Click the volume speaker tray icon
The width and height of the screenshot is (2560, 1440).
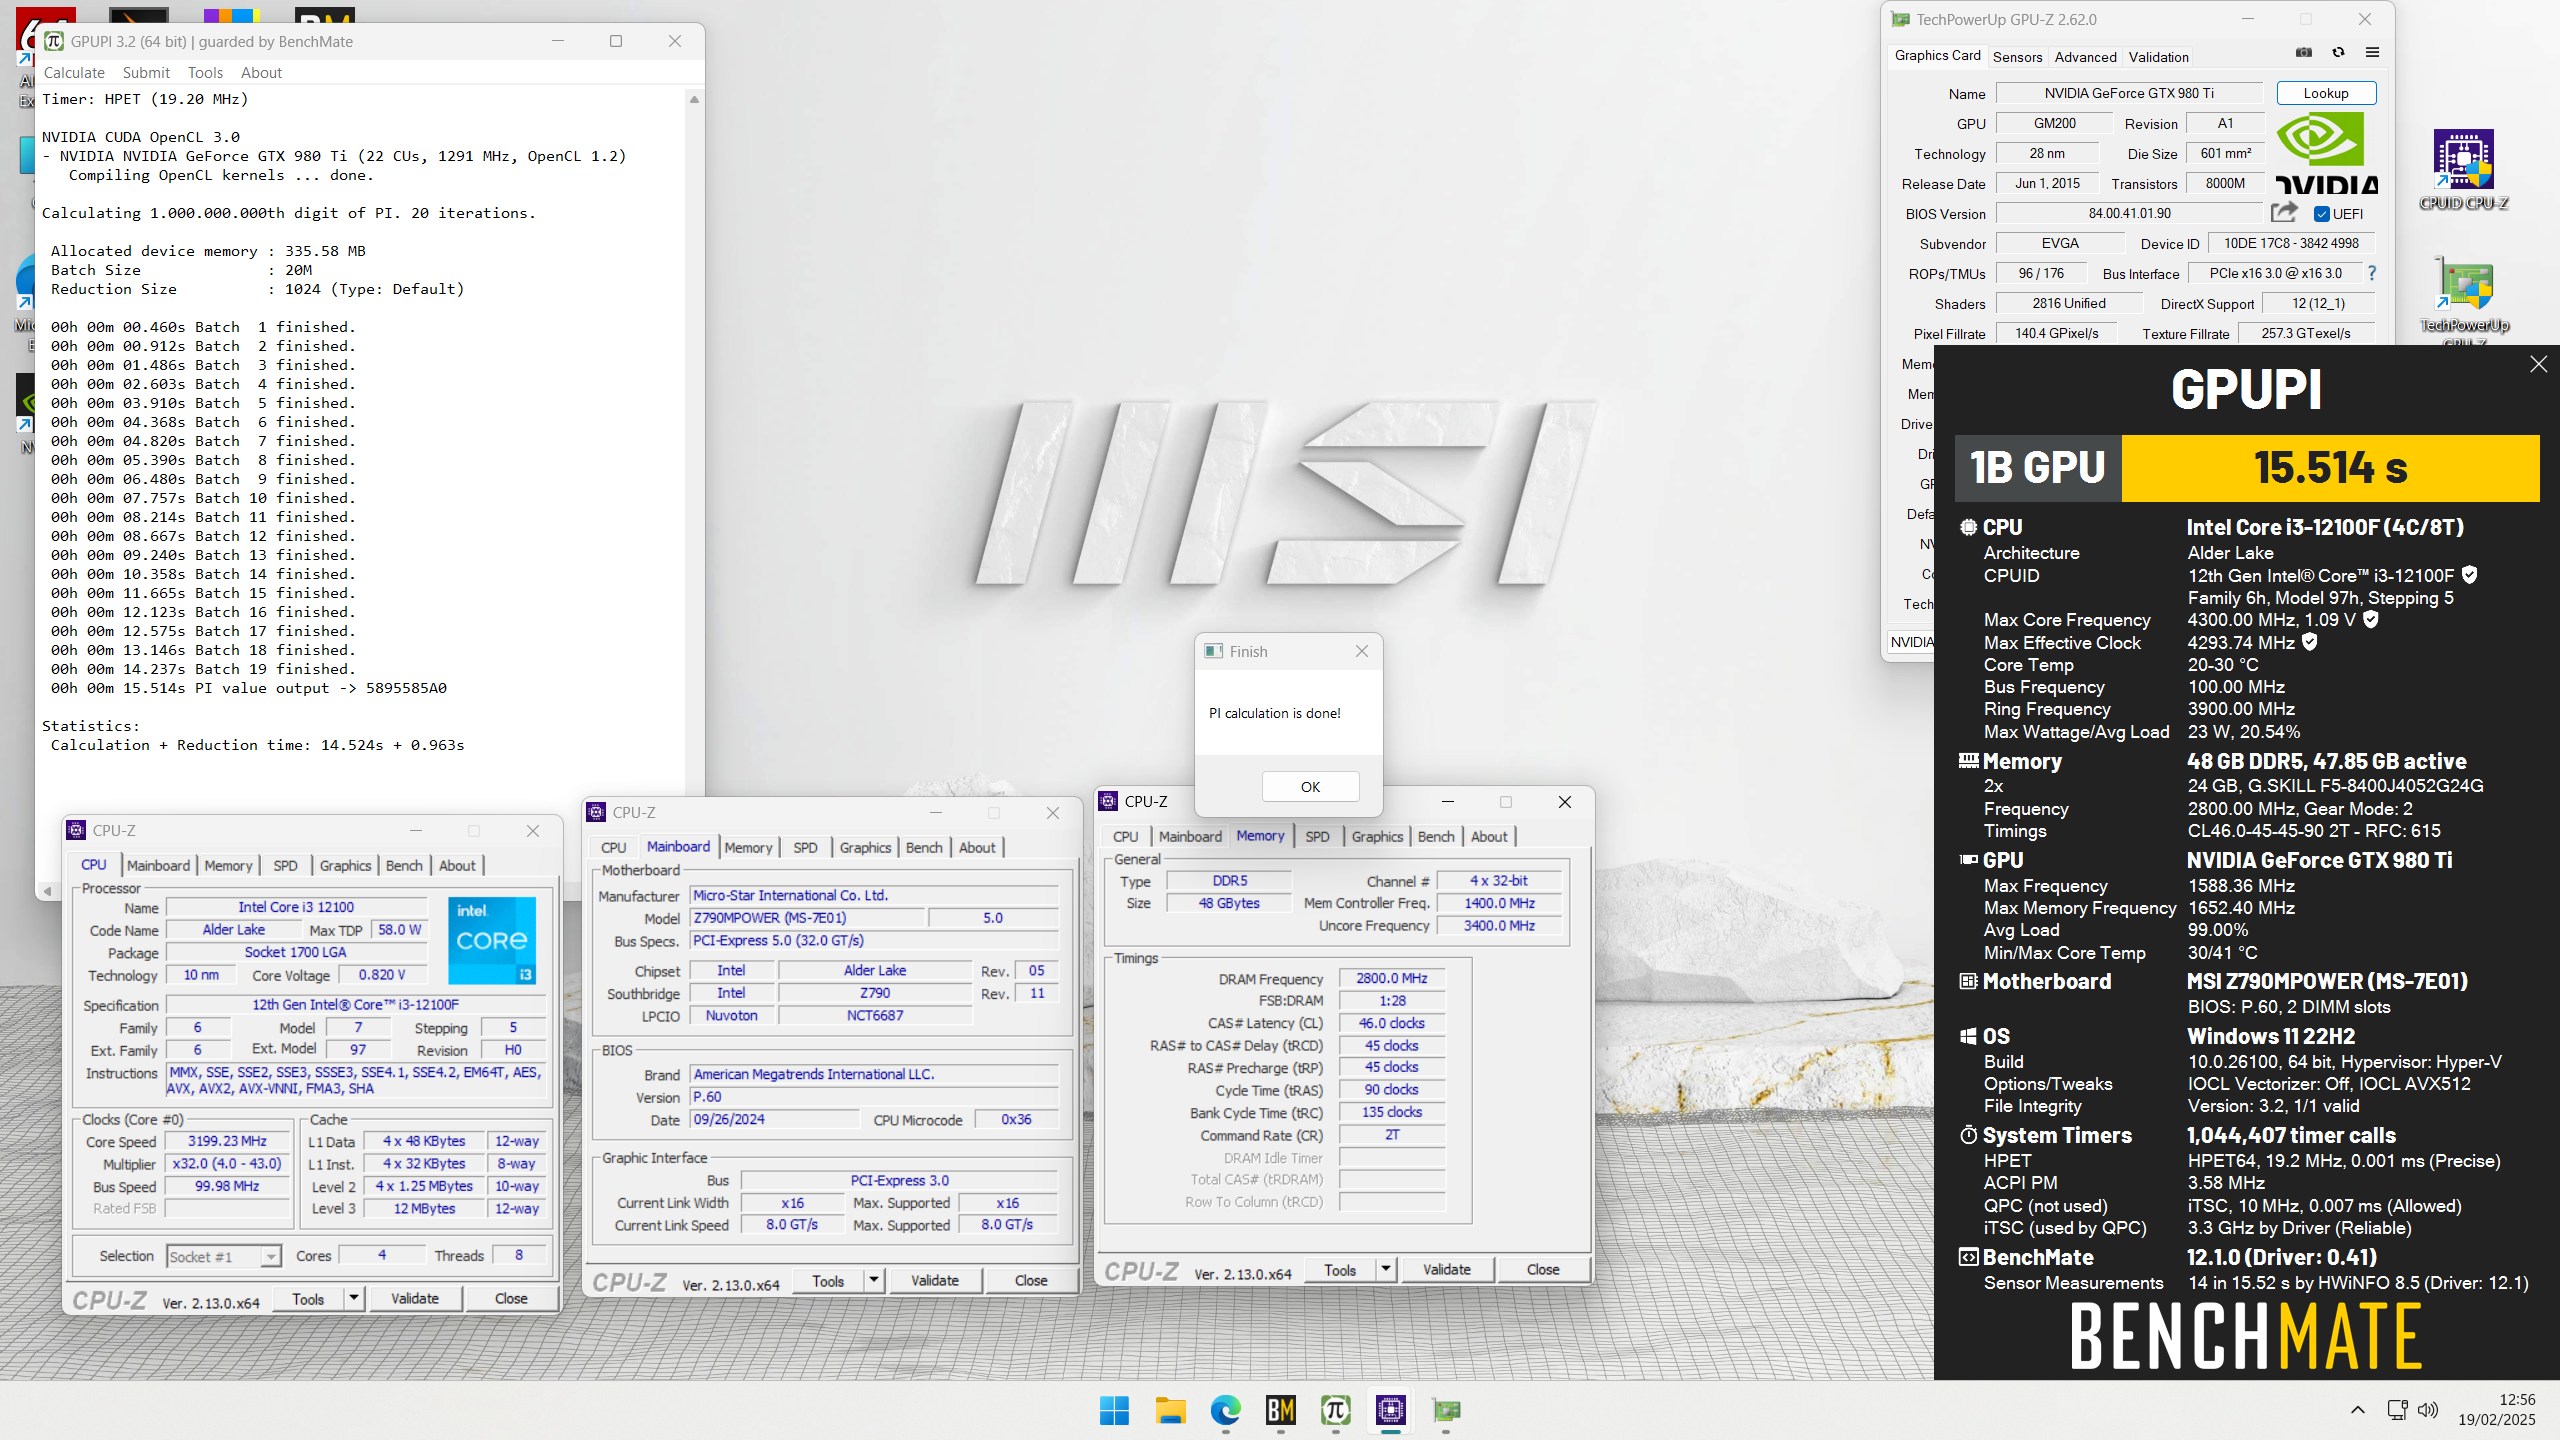click(x=2427, y=1410)
